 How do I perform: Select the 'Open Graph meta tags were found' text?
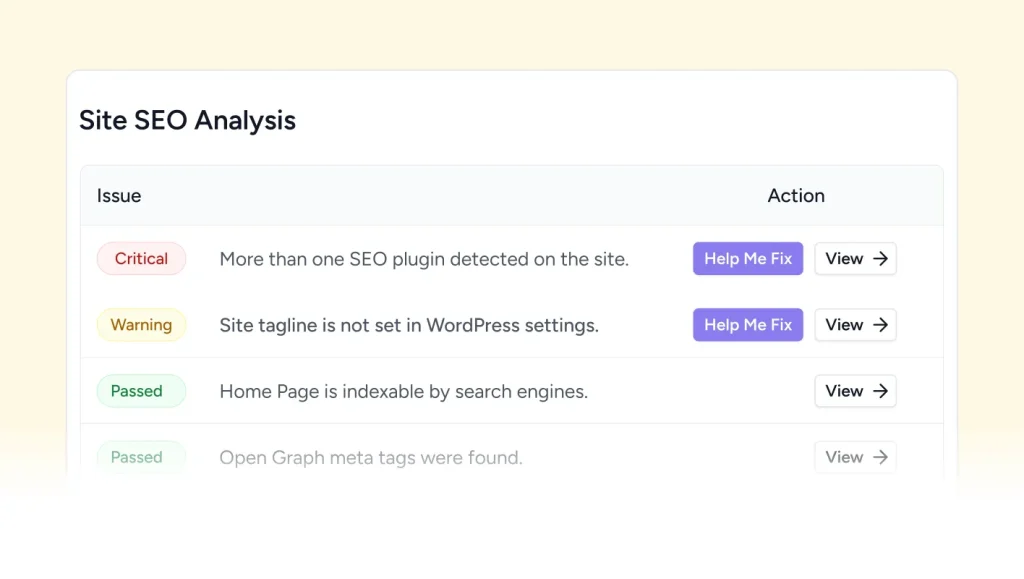pyautogui.click(x=371, y=458)
